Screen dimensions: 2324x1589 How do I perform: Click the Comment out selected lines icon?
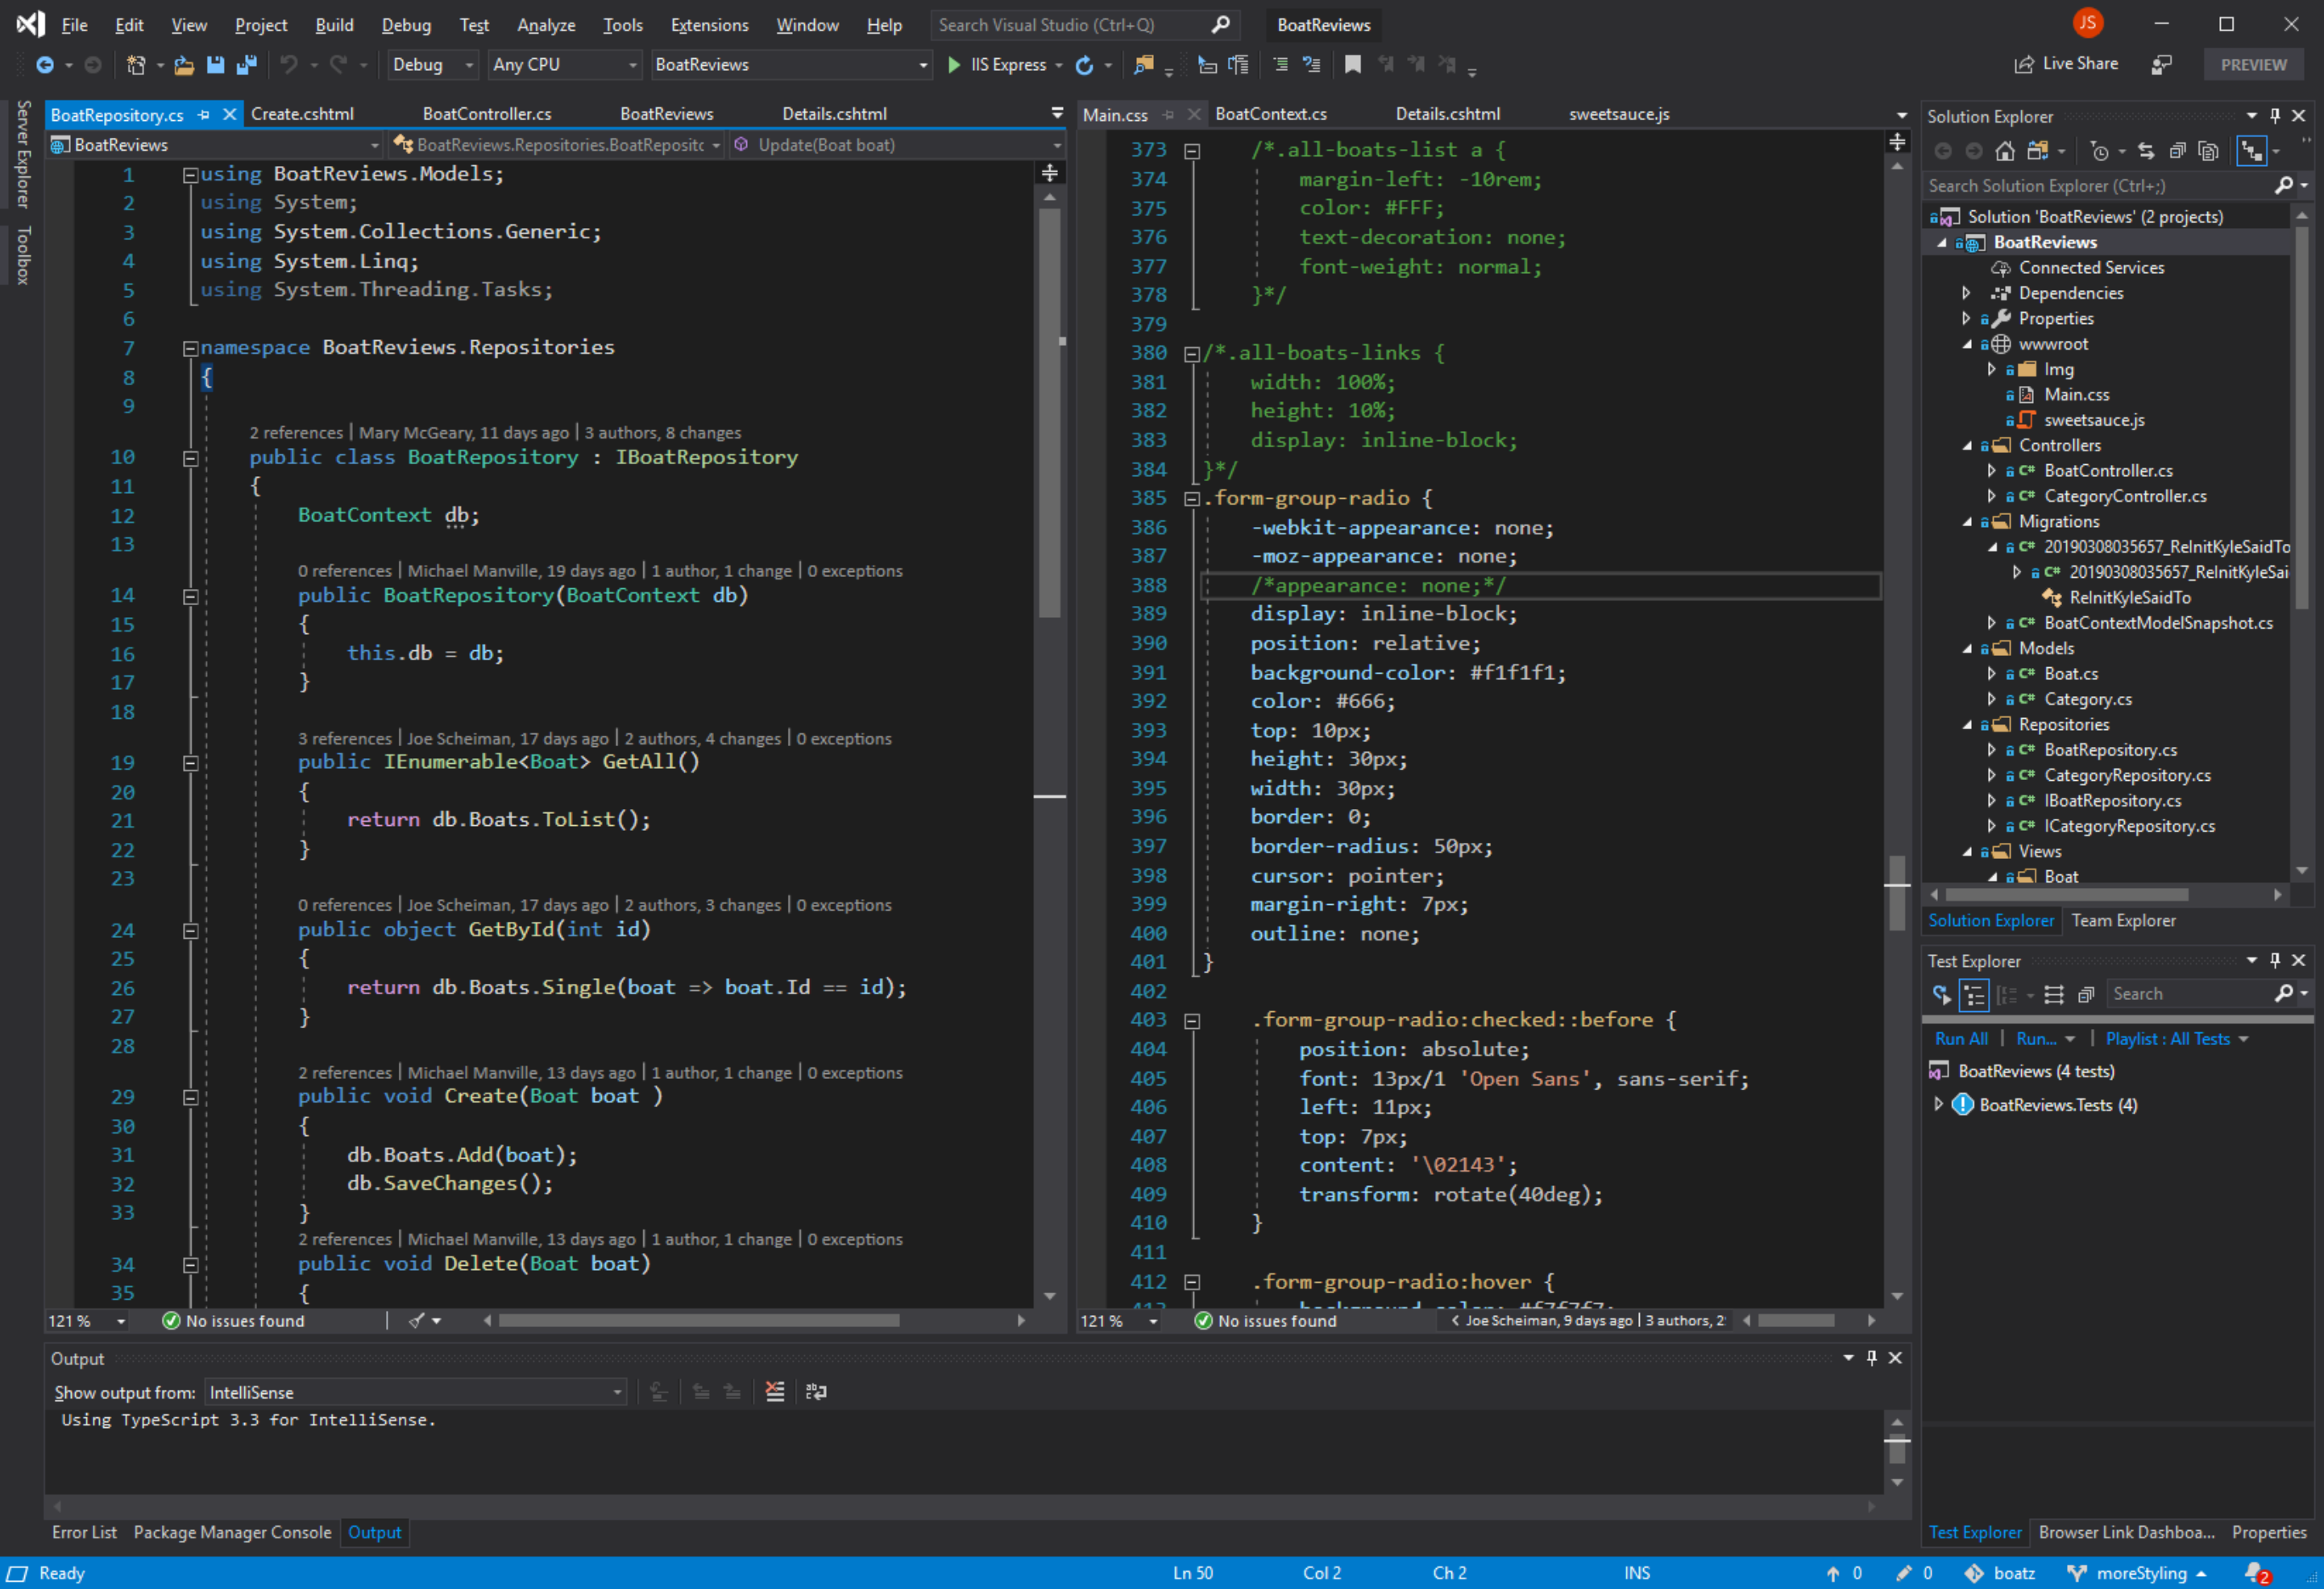point(1281,65)
